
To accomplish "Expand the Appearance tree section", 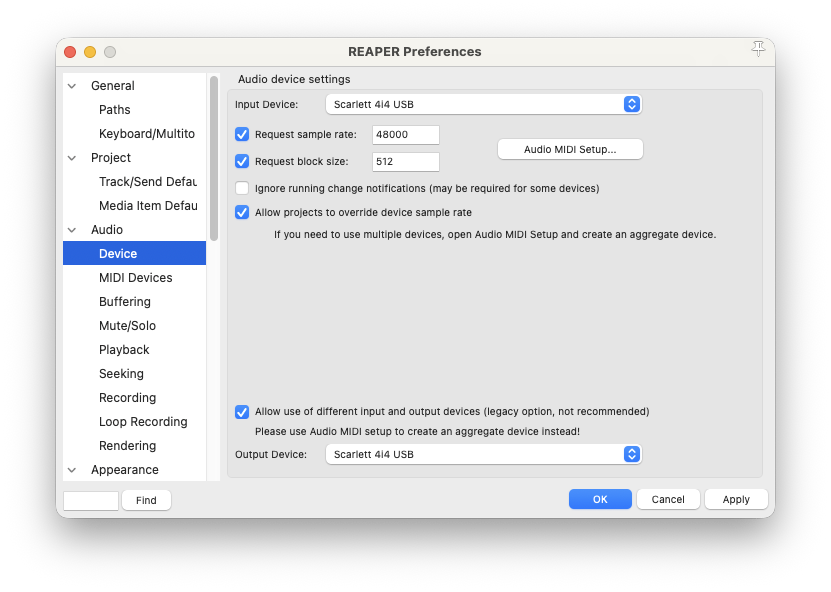I will coord(72,470).
